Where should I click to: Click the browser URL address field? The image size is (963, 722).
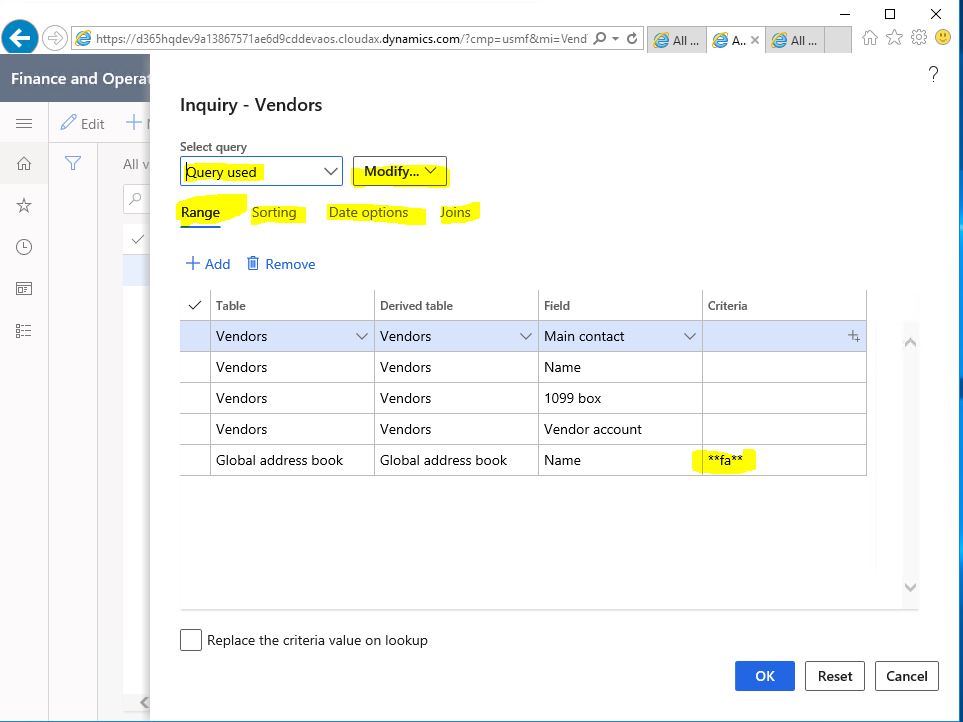341,39
